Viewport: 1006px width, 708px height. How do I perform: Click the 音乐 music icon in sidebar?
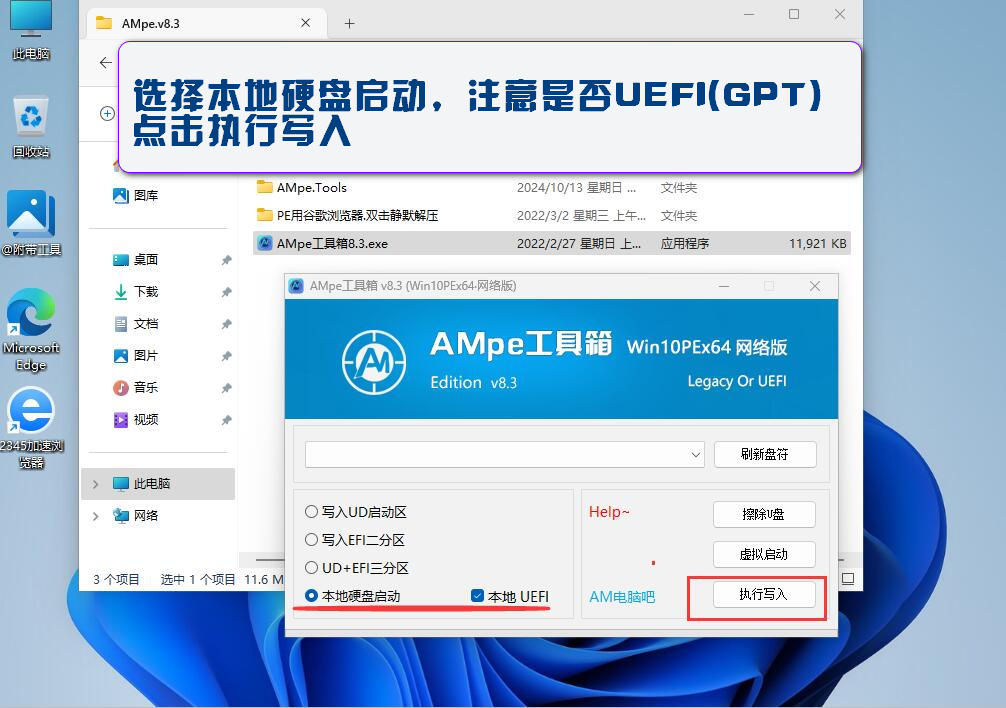121,387
